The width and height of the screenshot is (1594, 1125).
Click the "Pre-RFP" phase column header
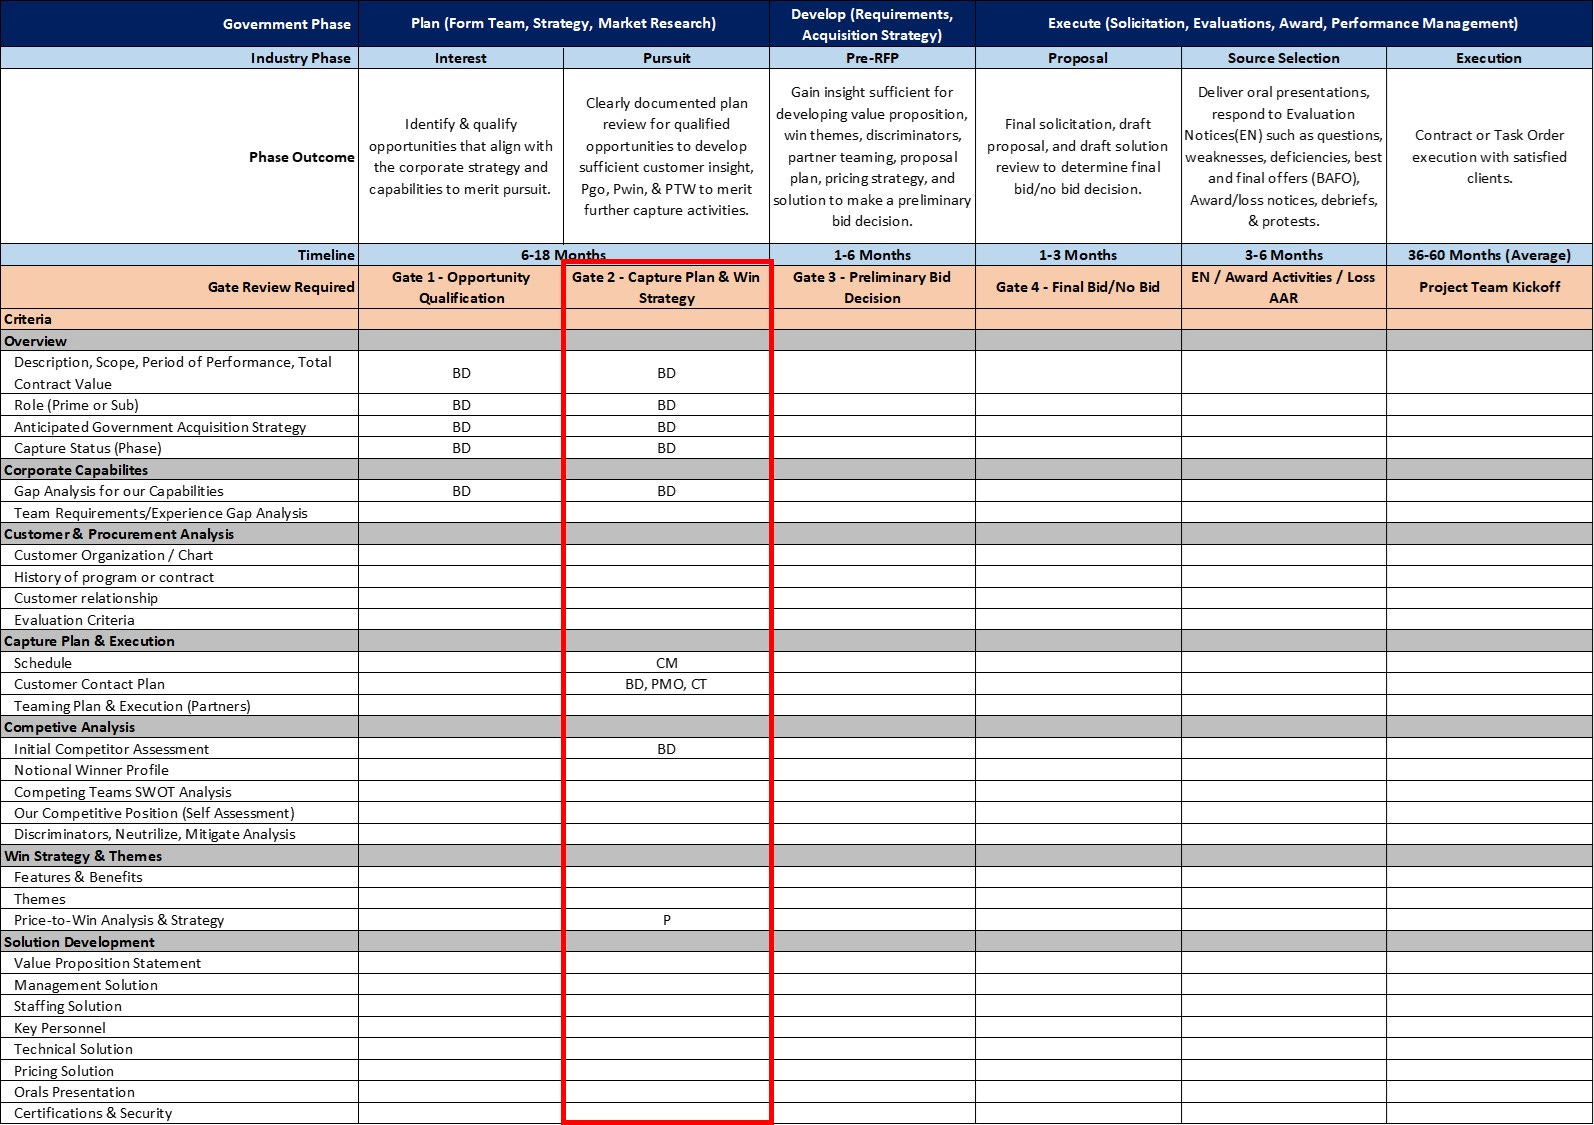[872, 58]
